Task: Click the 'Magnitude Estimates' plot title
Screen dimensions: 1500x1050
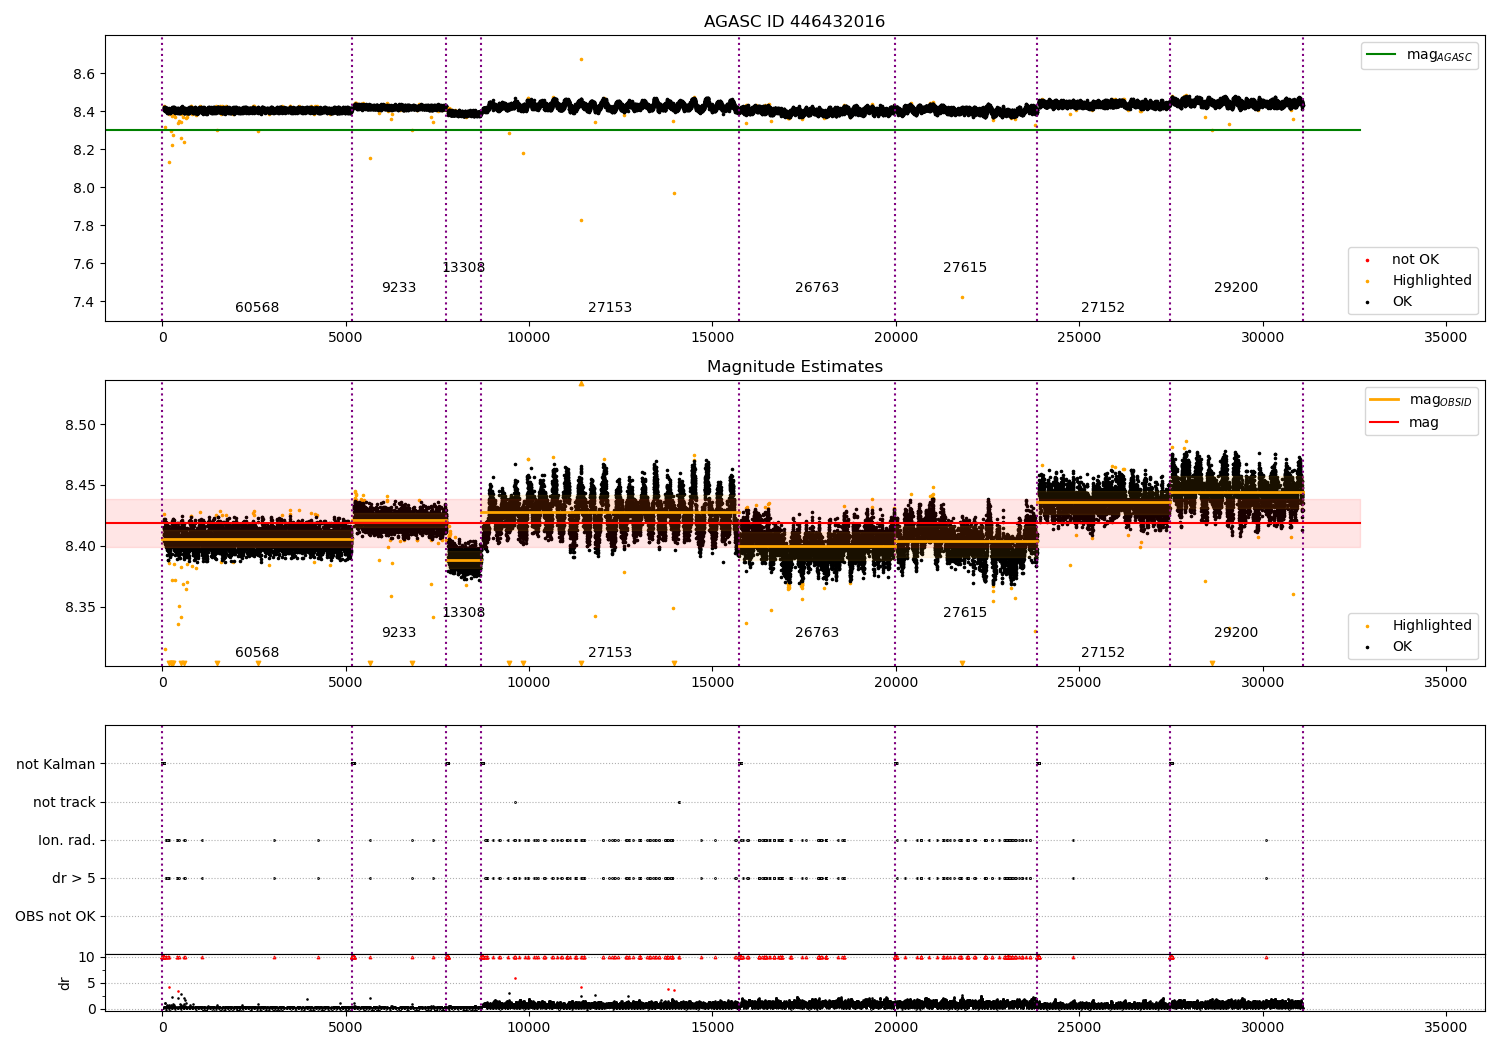Action: point(794,367)
